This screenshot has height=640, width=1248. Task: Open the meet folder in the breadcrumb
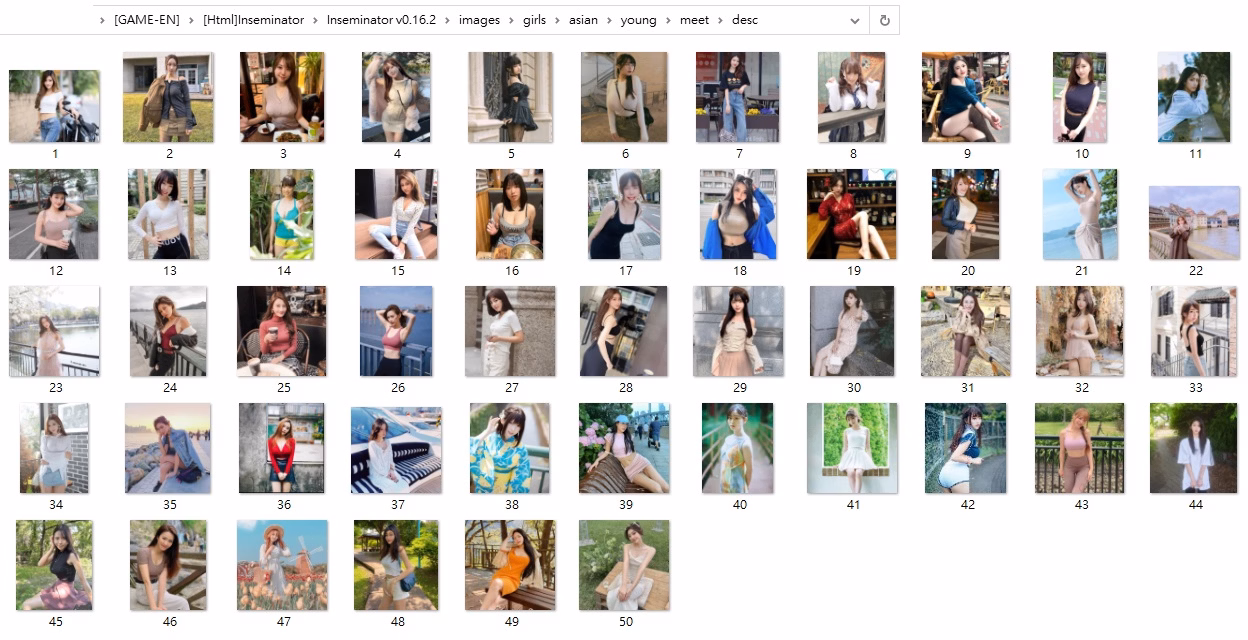coord(693,20)
